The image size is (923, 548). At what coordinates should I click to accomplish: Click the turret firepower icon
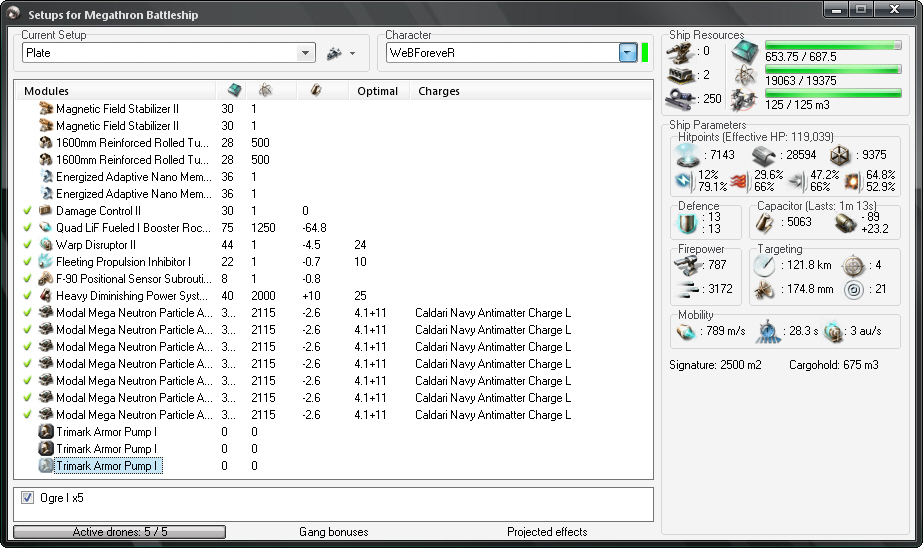(687, 264)
